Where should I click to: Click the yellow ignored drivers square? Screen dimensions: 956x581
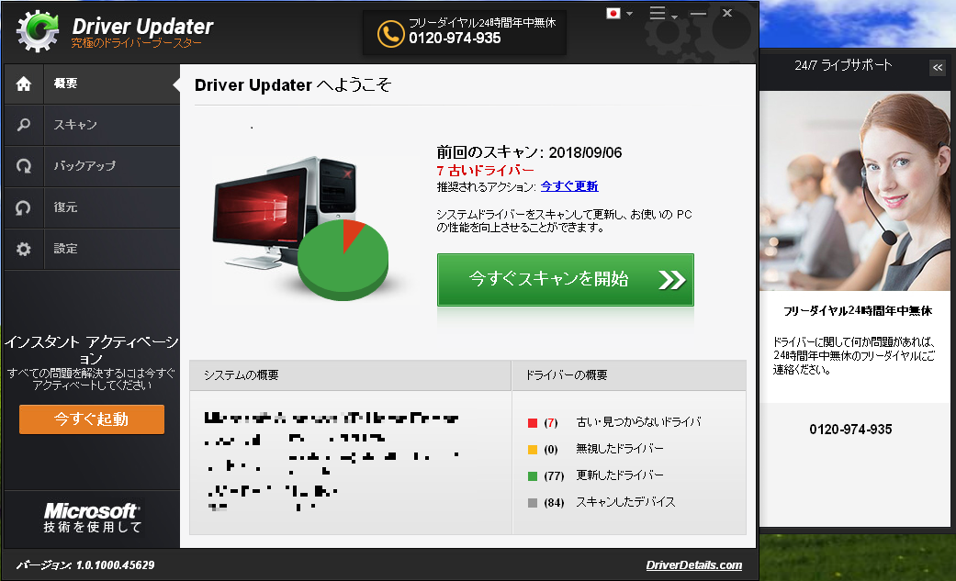532,449
